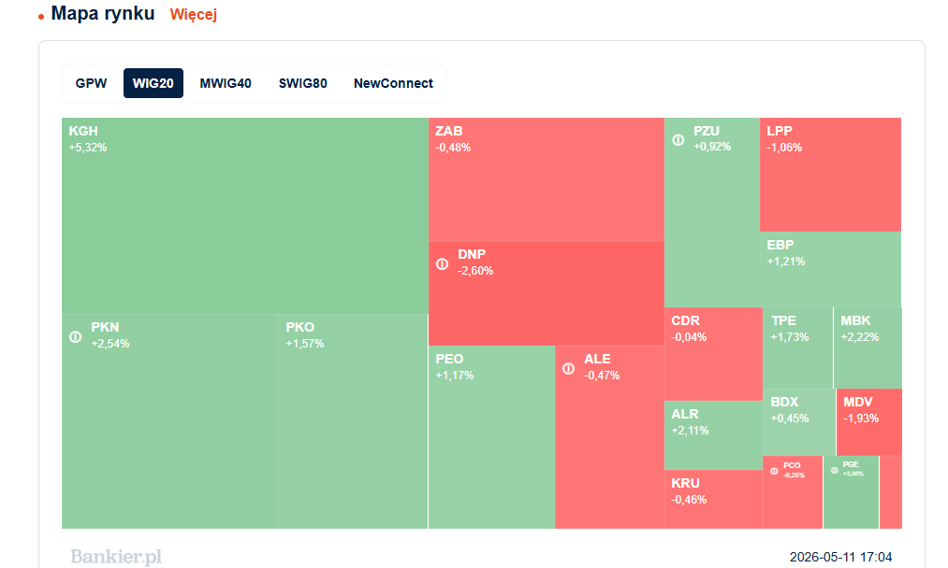Click the PKO +1,57% tile
This screenshot has height=568, width=948.
(x=353, y=421)
